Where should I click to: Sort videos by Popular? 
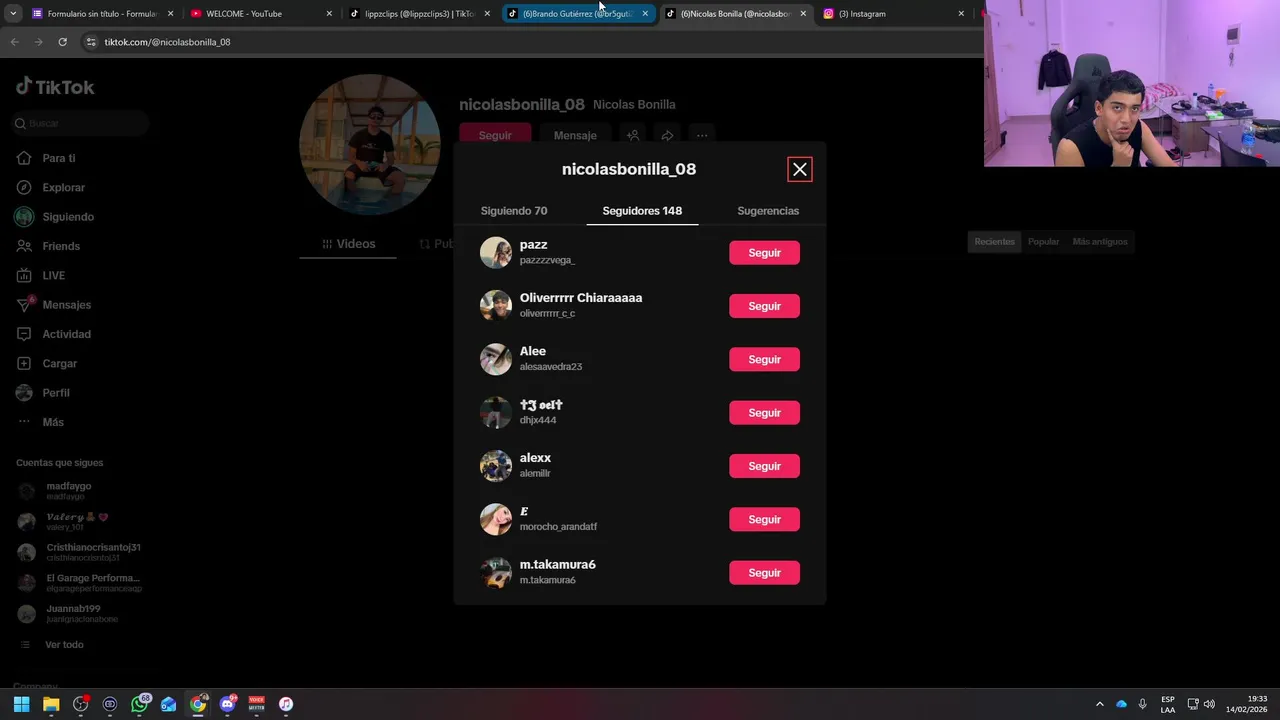pyautogui.click(x=1043, y=242)
